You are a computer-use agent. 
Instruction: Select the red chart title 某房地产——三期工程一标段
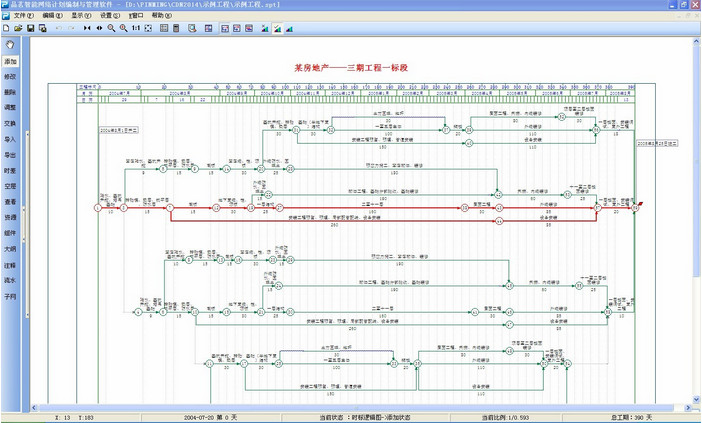click(x=351, y=68)
